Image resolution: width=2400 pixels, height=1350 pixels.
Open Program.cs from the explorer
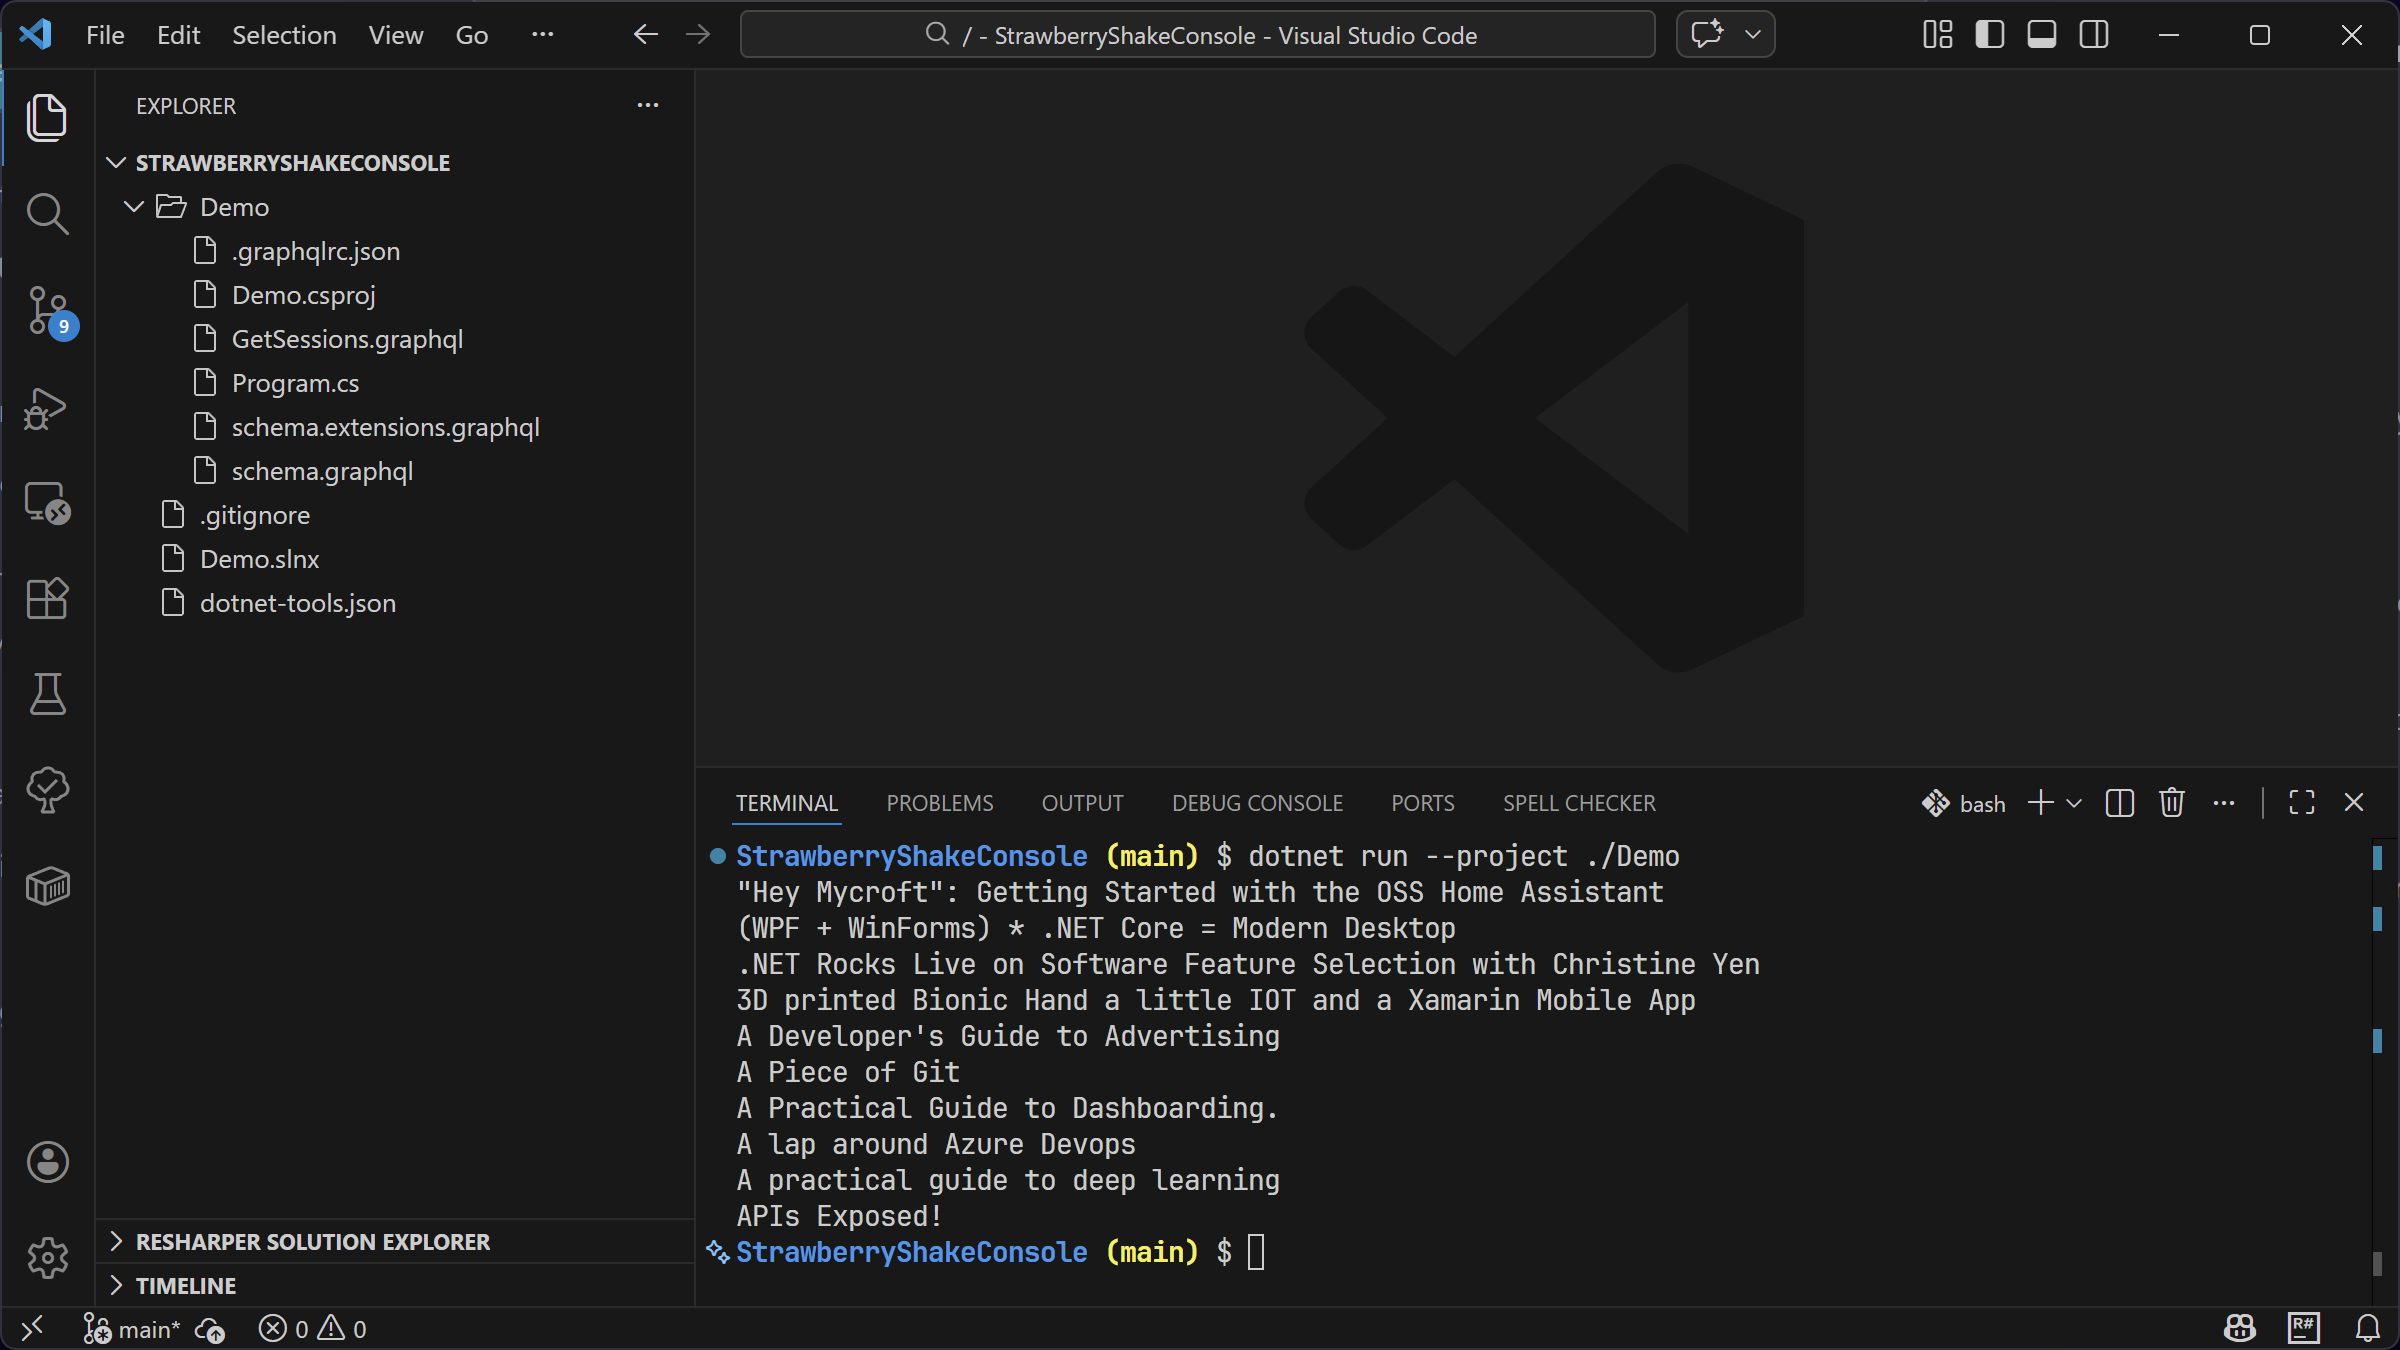tap(295, 383)
